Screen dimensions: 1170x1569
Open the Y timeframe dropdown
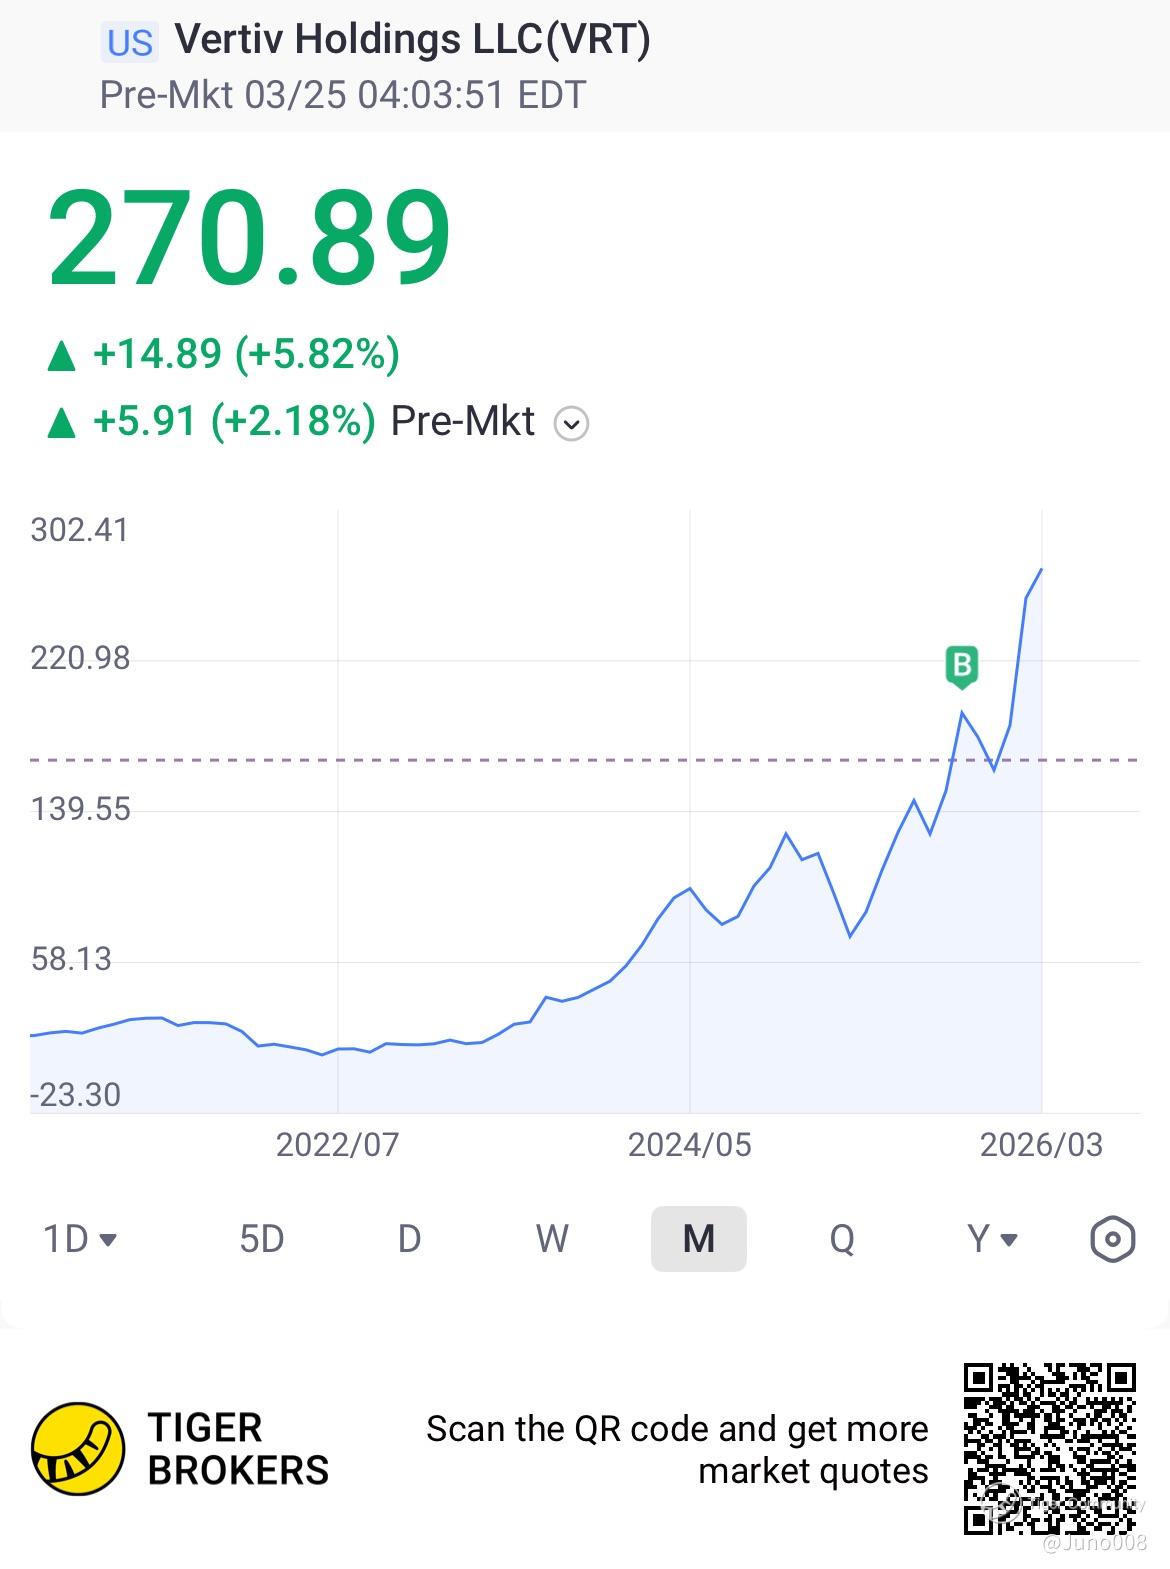point(992,1240)
